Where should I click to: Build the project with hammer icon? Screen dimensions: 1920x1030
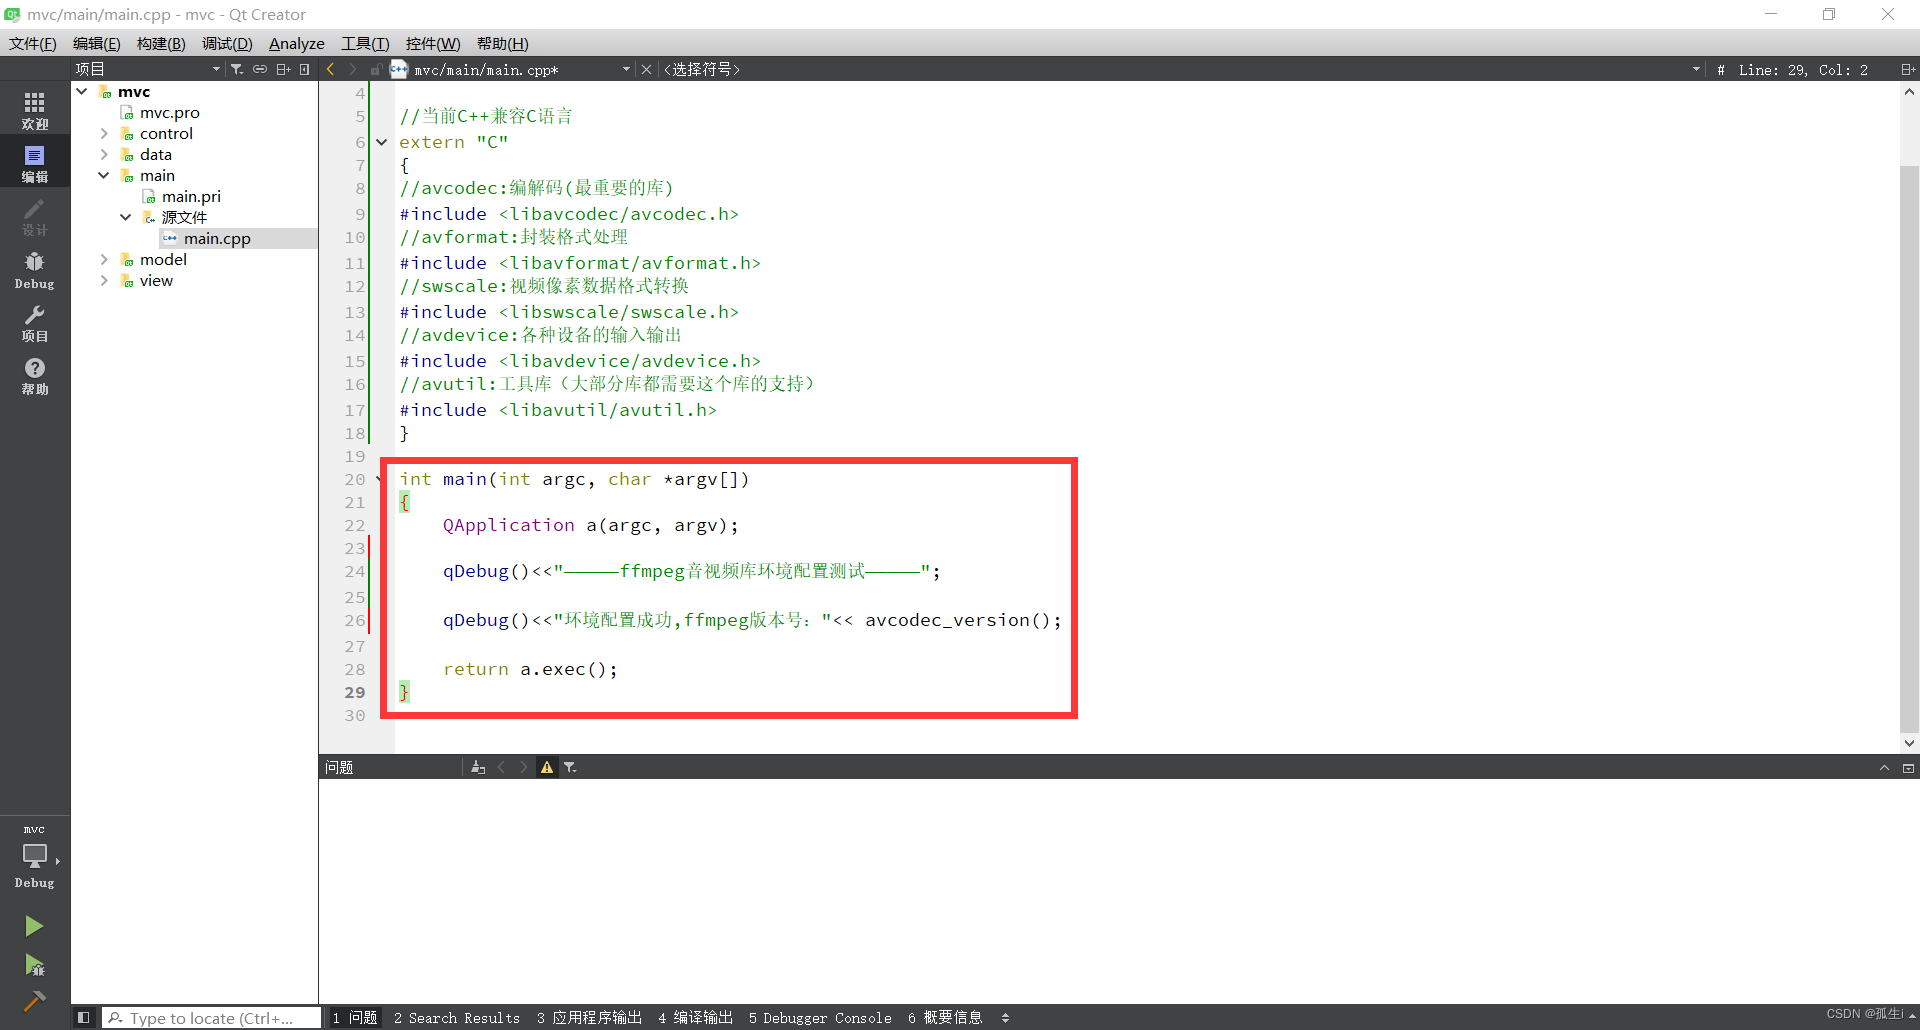34,1000
